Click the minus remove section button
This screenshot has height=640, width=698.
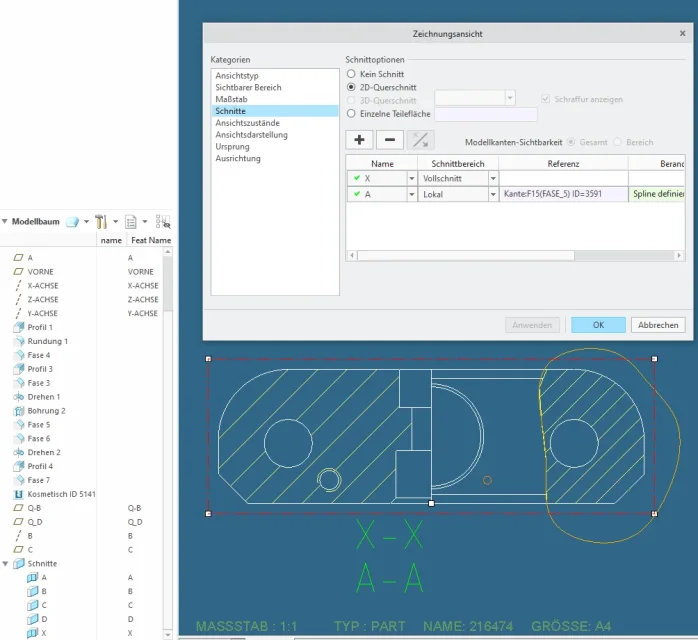click(390, 140)
